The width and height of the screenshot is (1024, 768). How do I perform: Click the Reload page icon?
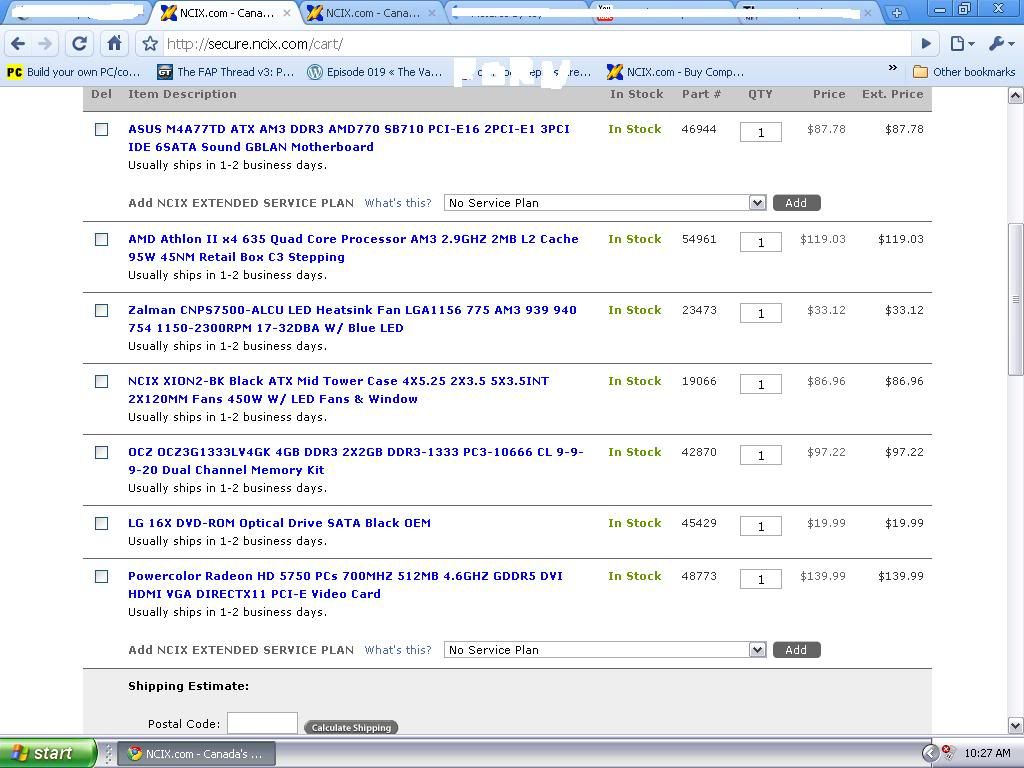(79, 44)
